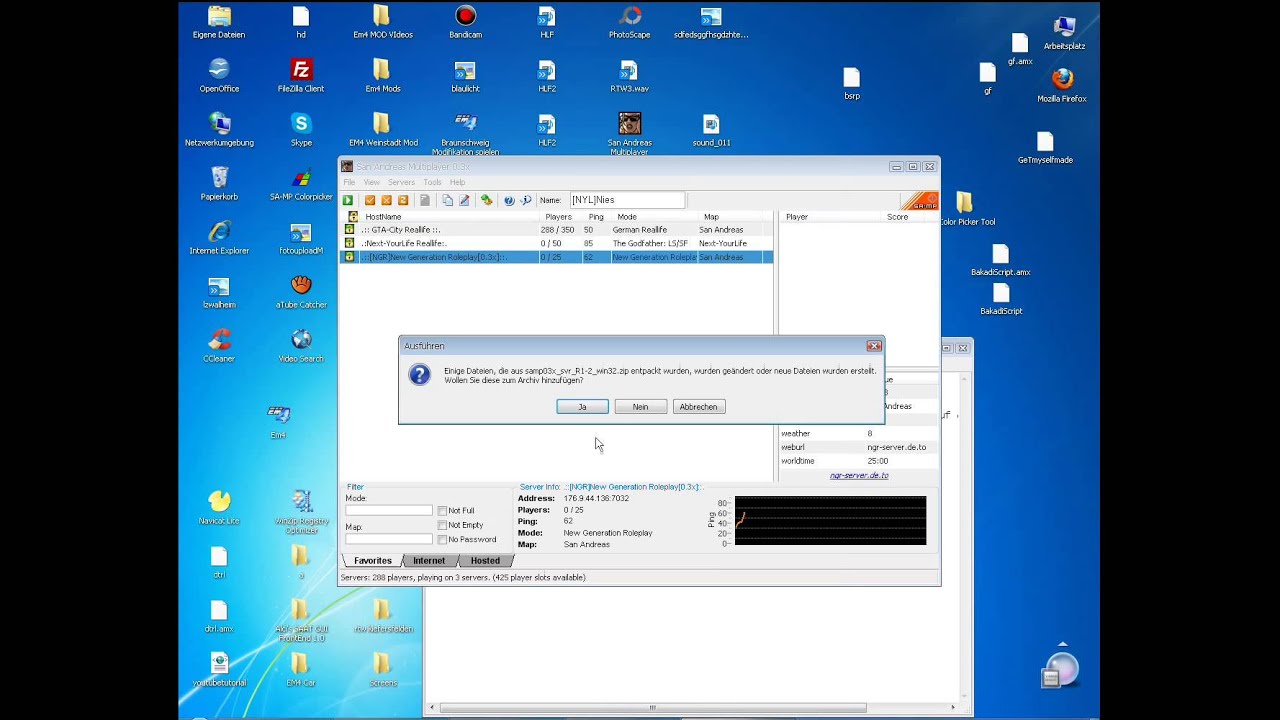This screenshot has width=1280, height=720.
Task: Switch to the Hosted server tab
Action: tap(485, 561)
